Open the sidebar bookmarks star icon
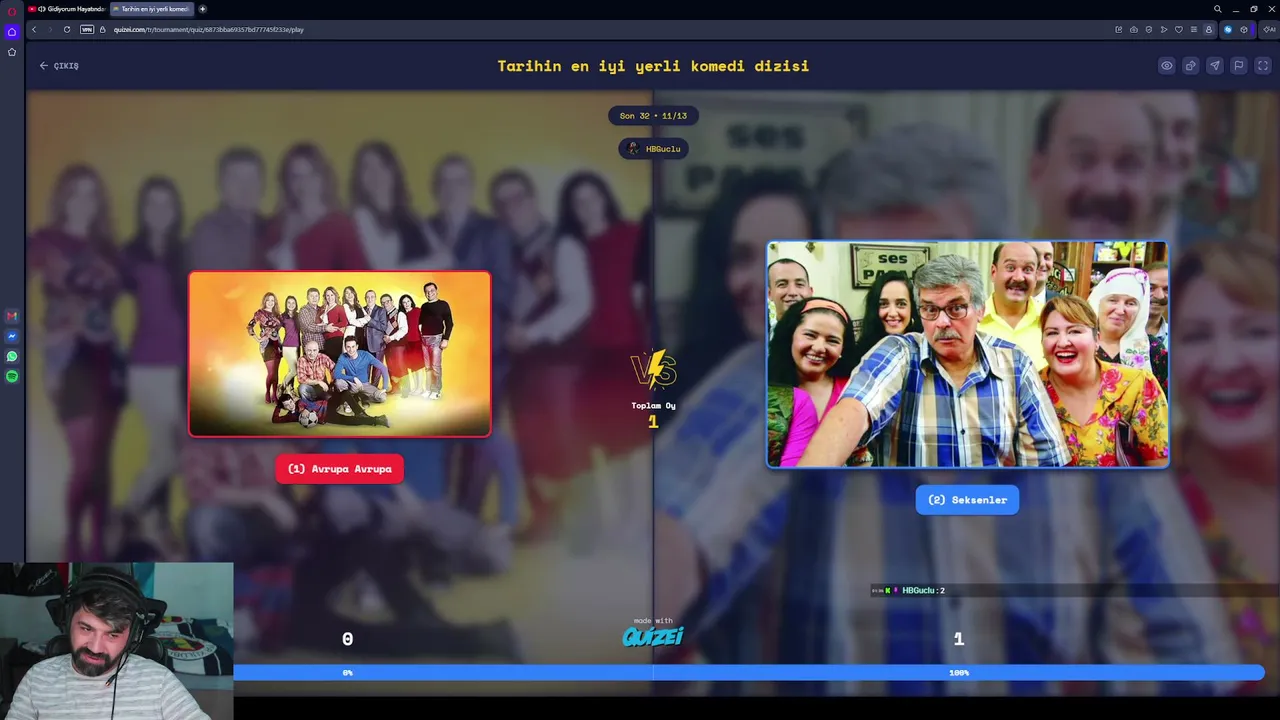Image resolution: width=1280 pixels, height=720 pixels. (12, 52)
